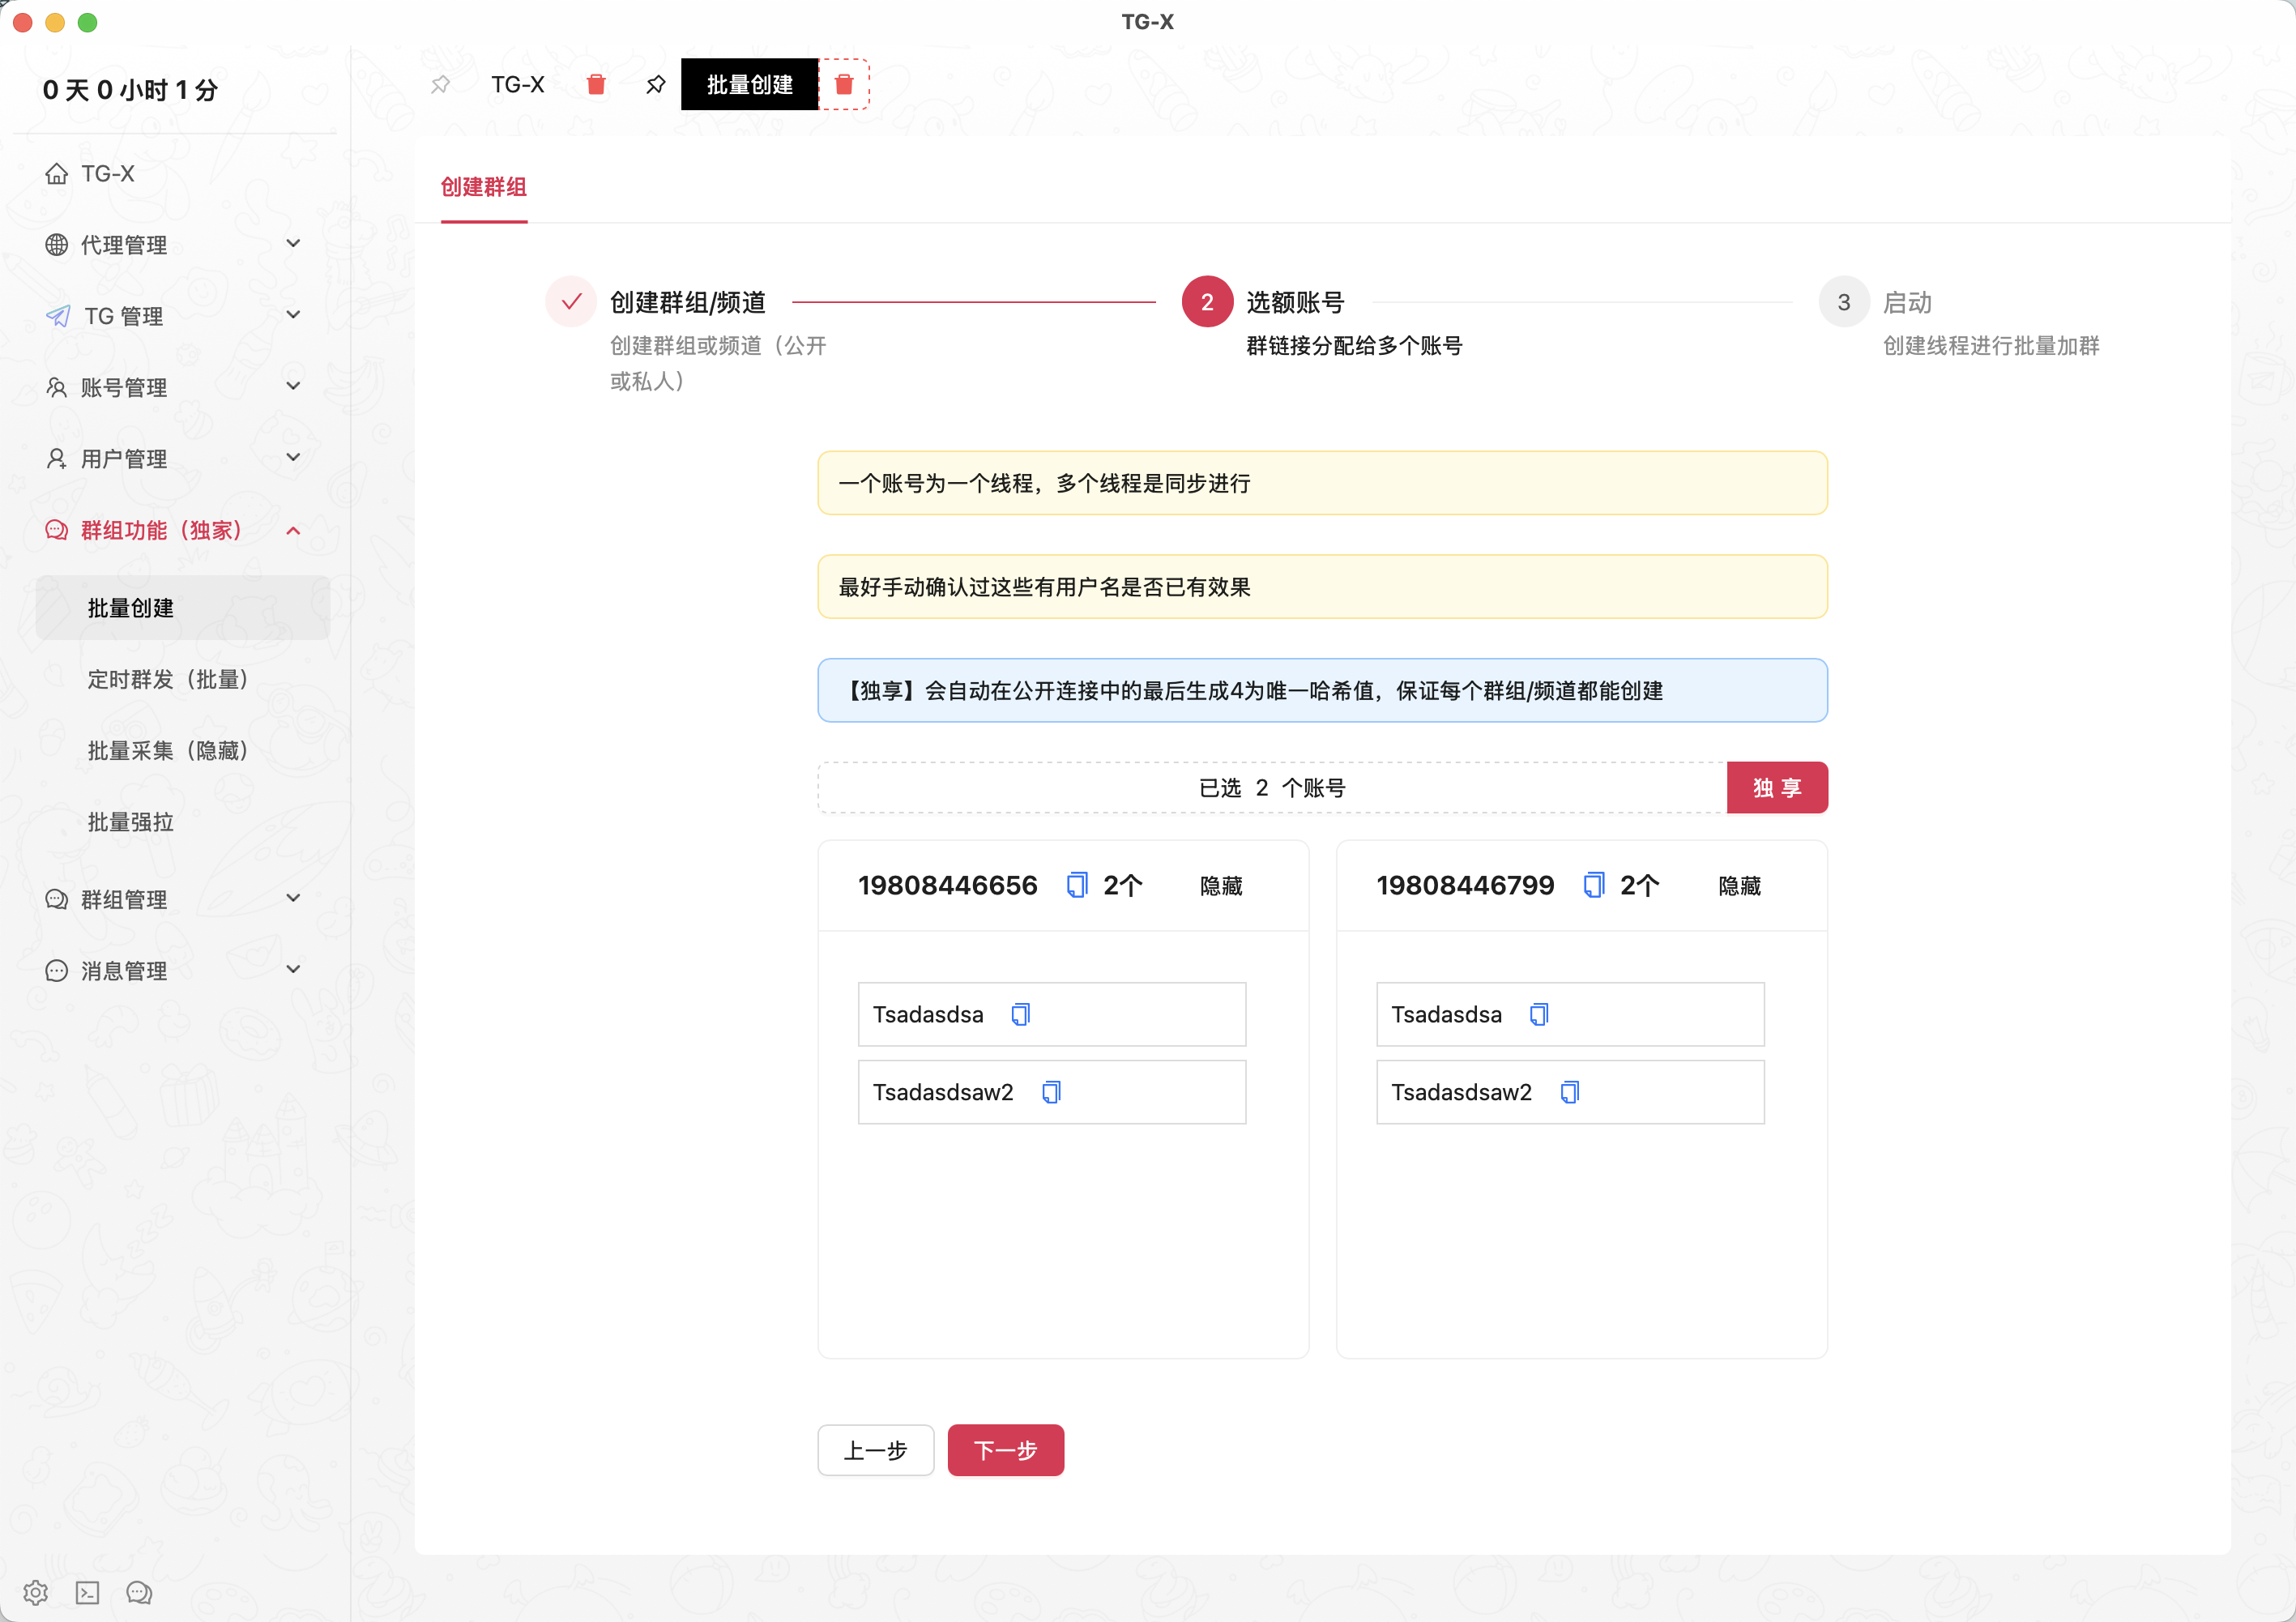Copy Tsadasdsaw2 under account 19808446799
The image size is (2296, 1622).
(x=1570, y=1093)
